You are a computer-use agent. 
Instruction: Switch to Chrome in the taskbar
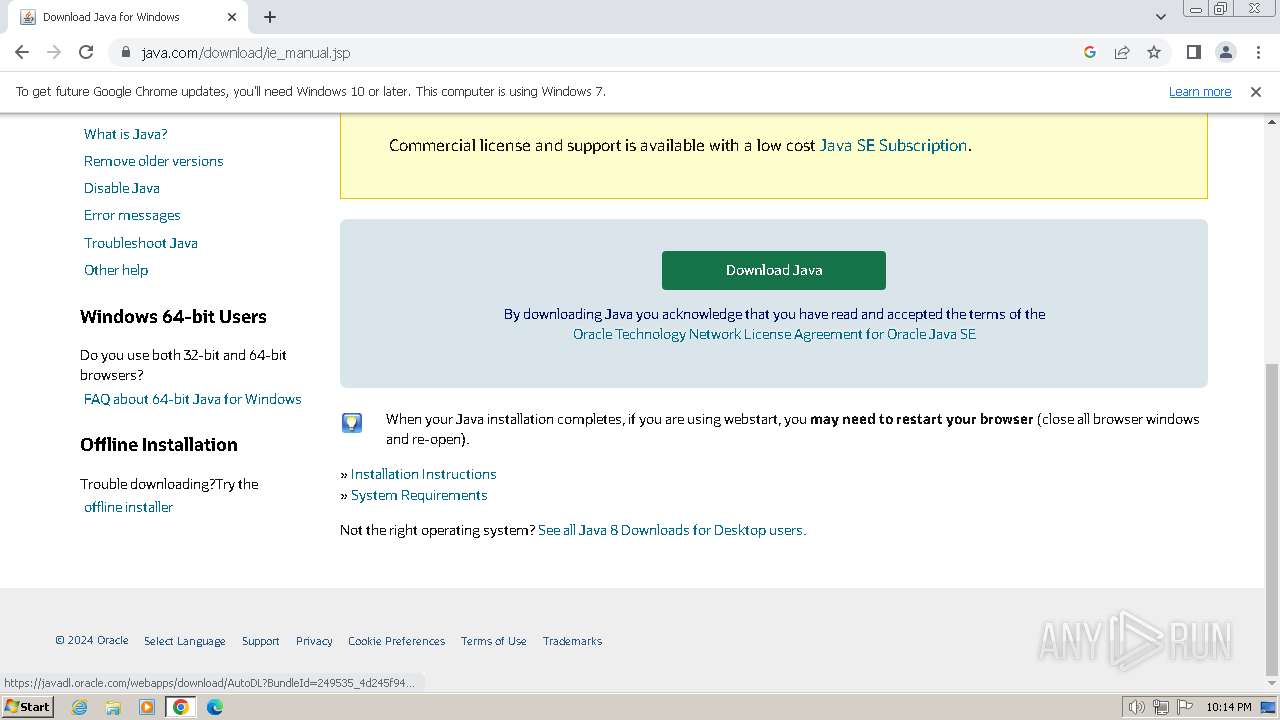click(x=181, y=707)
